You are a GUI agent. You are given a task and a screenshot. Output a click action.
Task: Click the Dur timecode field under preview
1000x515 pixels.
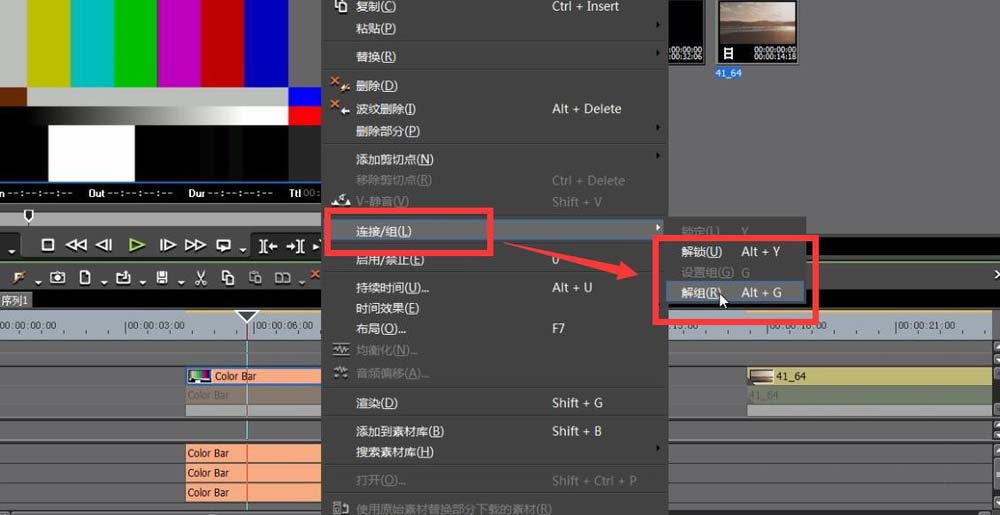click(231, 192)
